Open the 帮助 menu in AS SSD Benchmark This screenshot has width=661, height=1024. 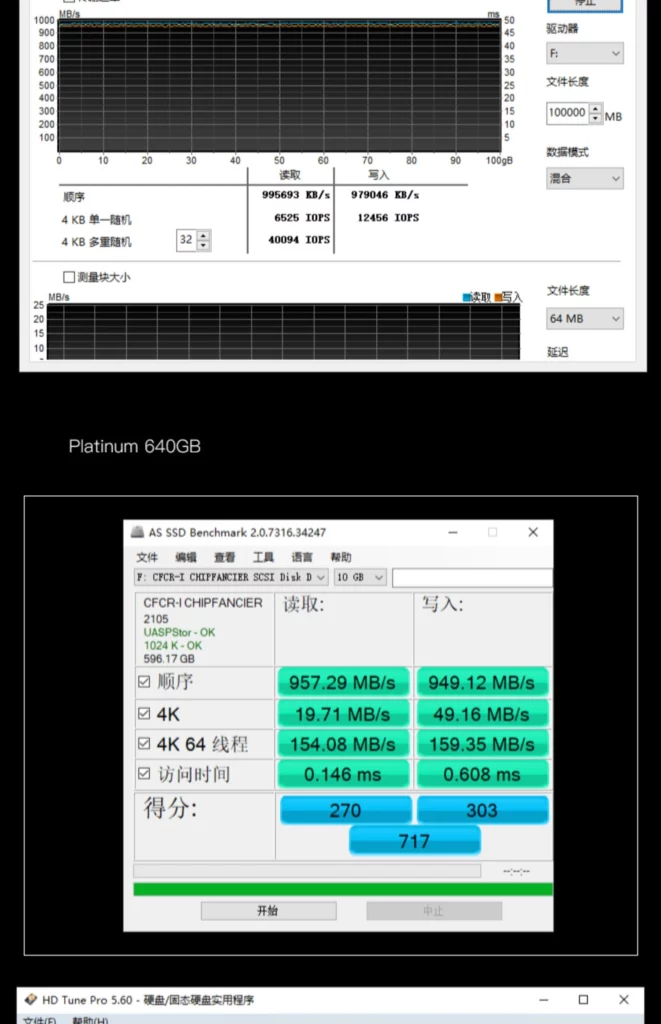pos(341,557)
